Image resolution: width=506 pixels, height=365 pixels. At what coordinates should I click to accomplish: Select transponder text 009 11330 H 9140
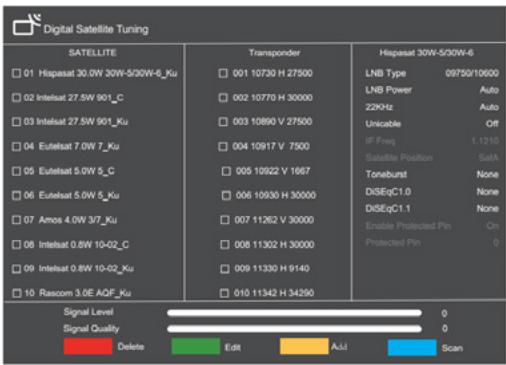272,269
